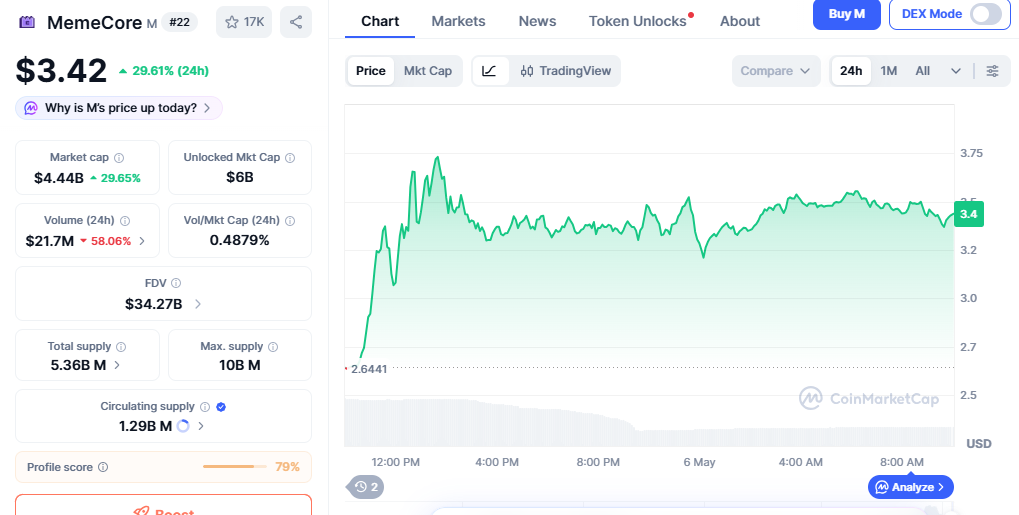Open Circulating supply info icon
Image resolution: width=1019 pixels, height=515 pixels.
click(205, 406)
